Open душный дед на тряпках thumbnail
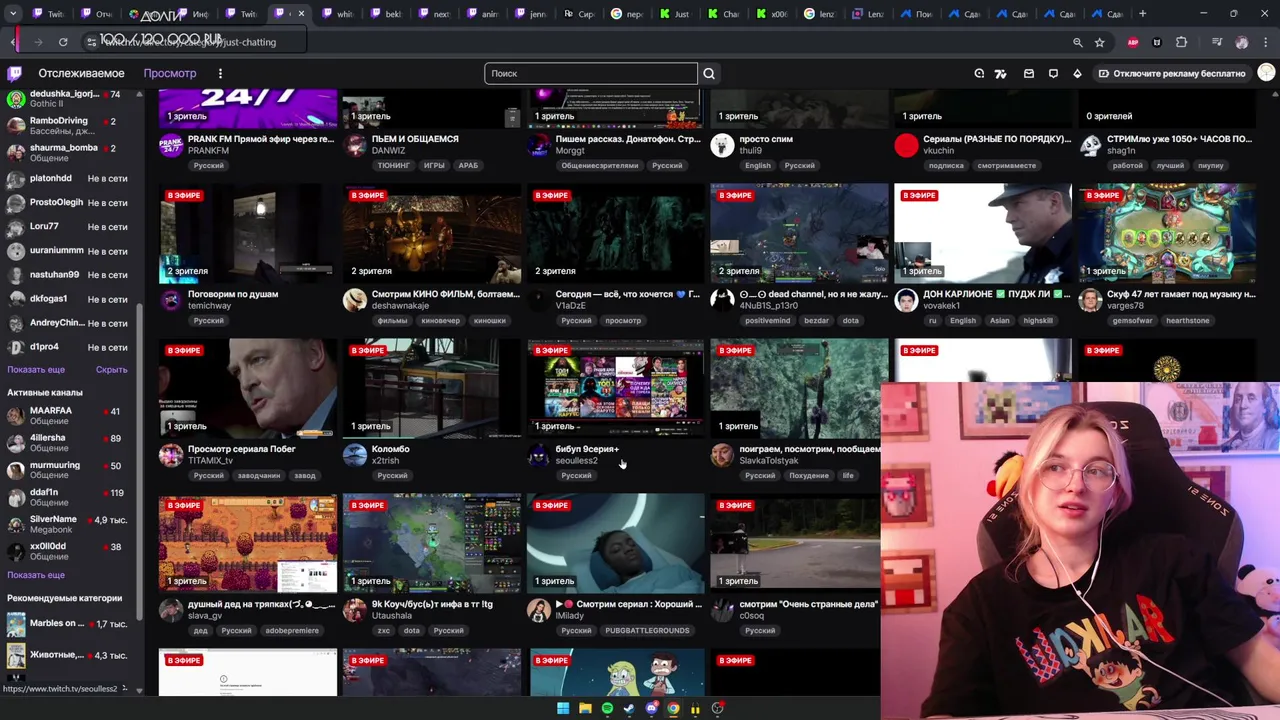Image resolution: width=1280 pixels, height=720 pixels. coord(248,543)
